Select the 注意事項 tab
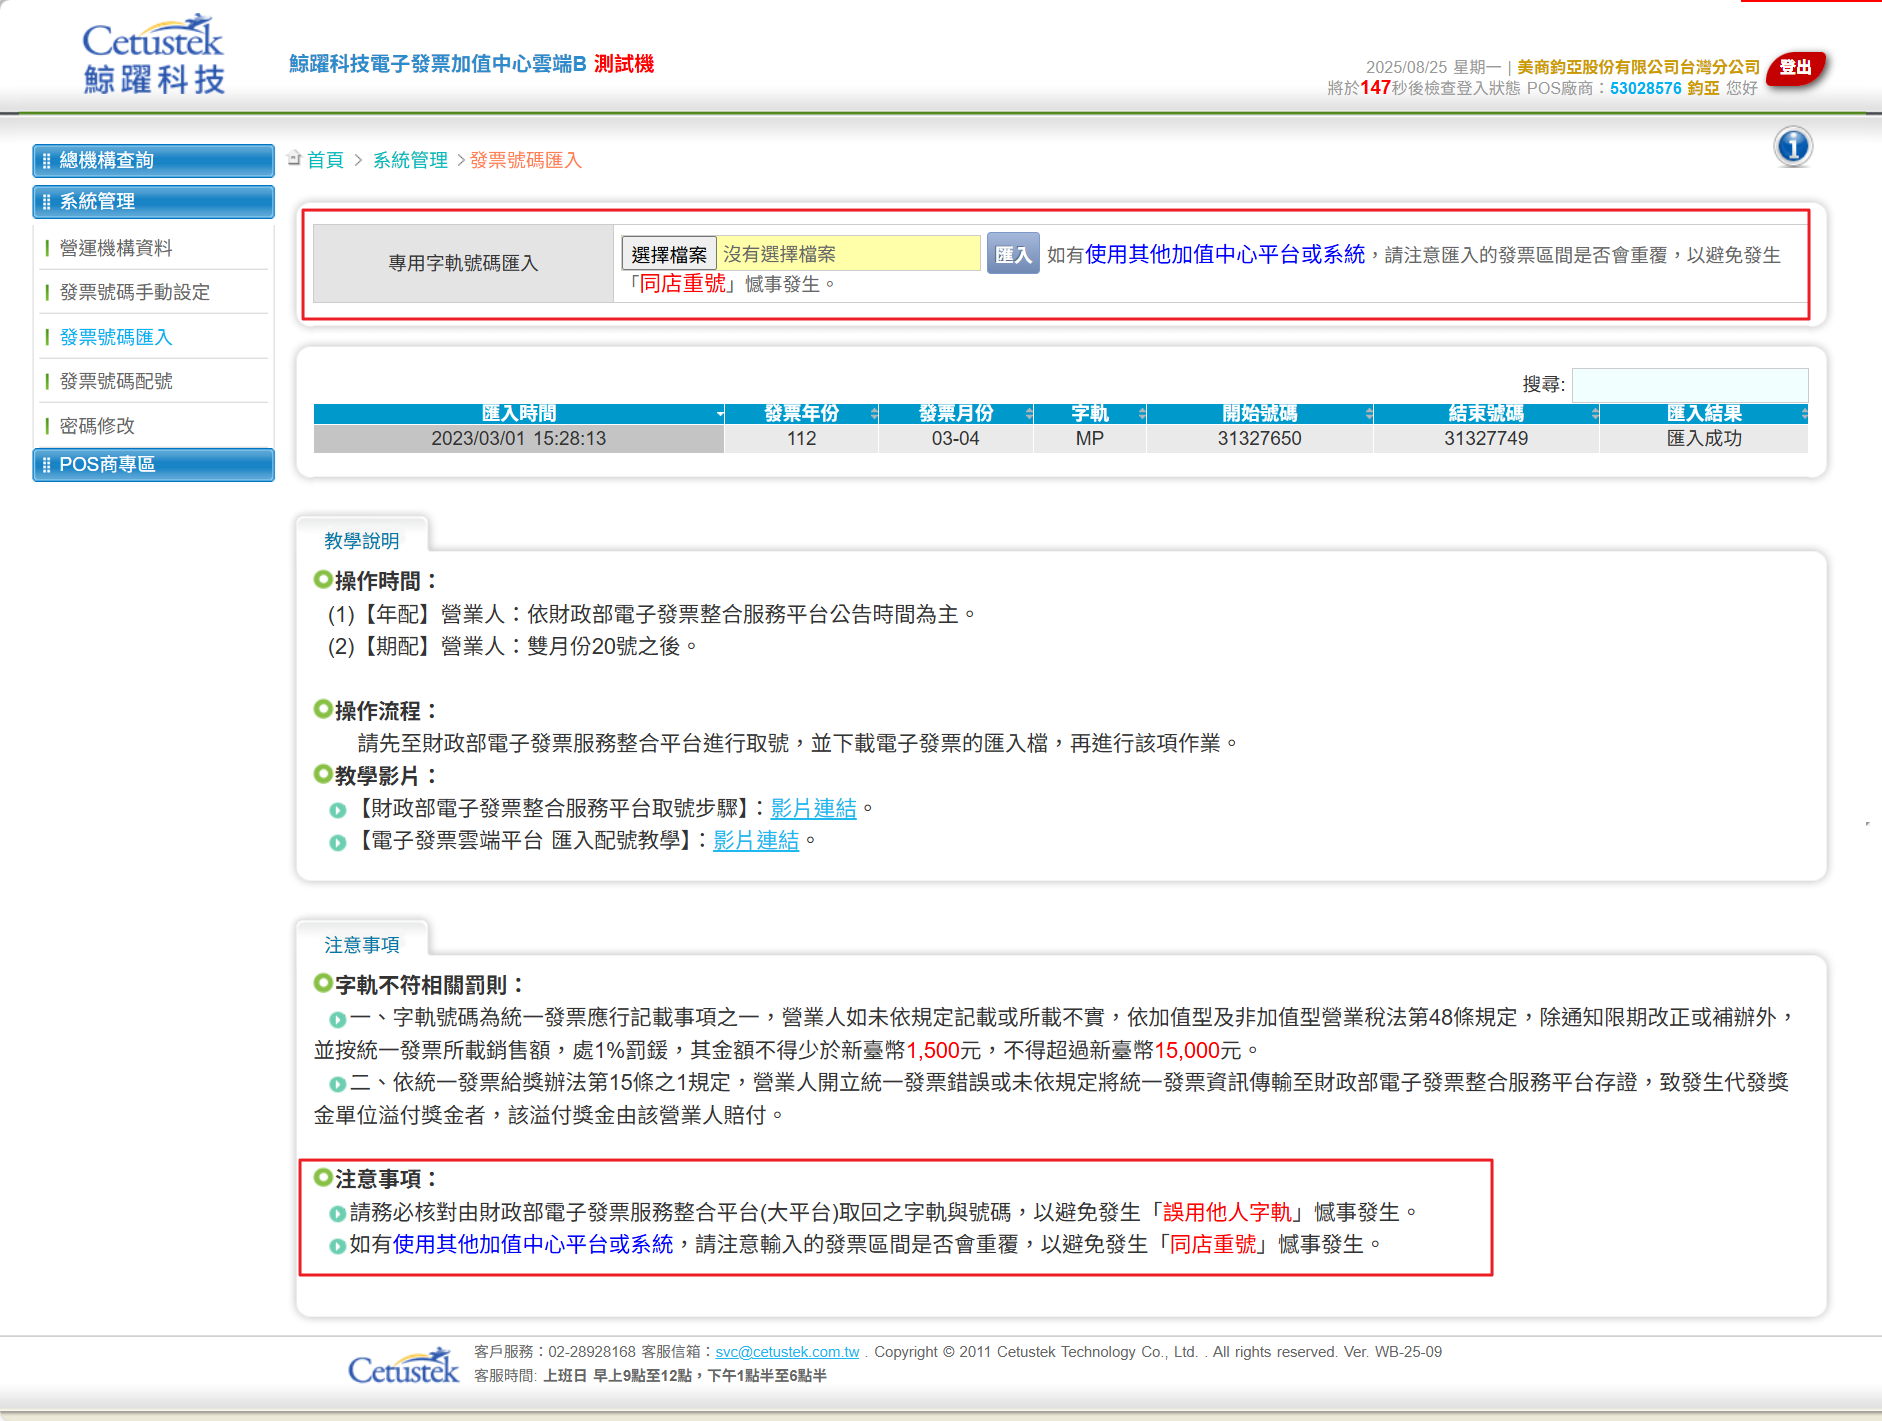 pyautogui.click(x=362, y=945)
